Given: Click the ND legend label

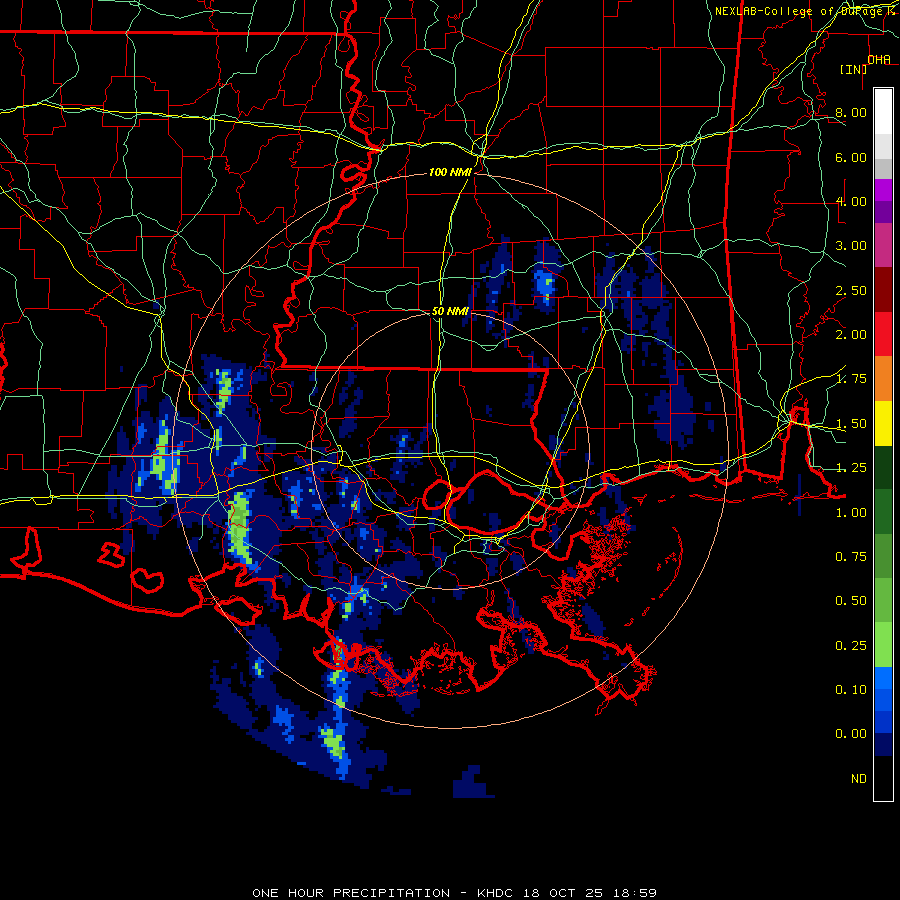Looking at the screenshot, I should [x=859, y=779].
